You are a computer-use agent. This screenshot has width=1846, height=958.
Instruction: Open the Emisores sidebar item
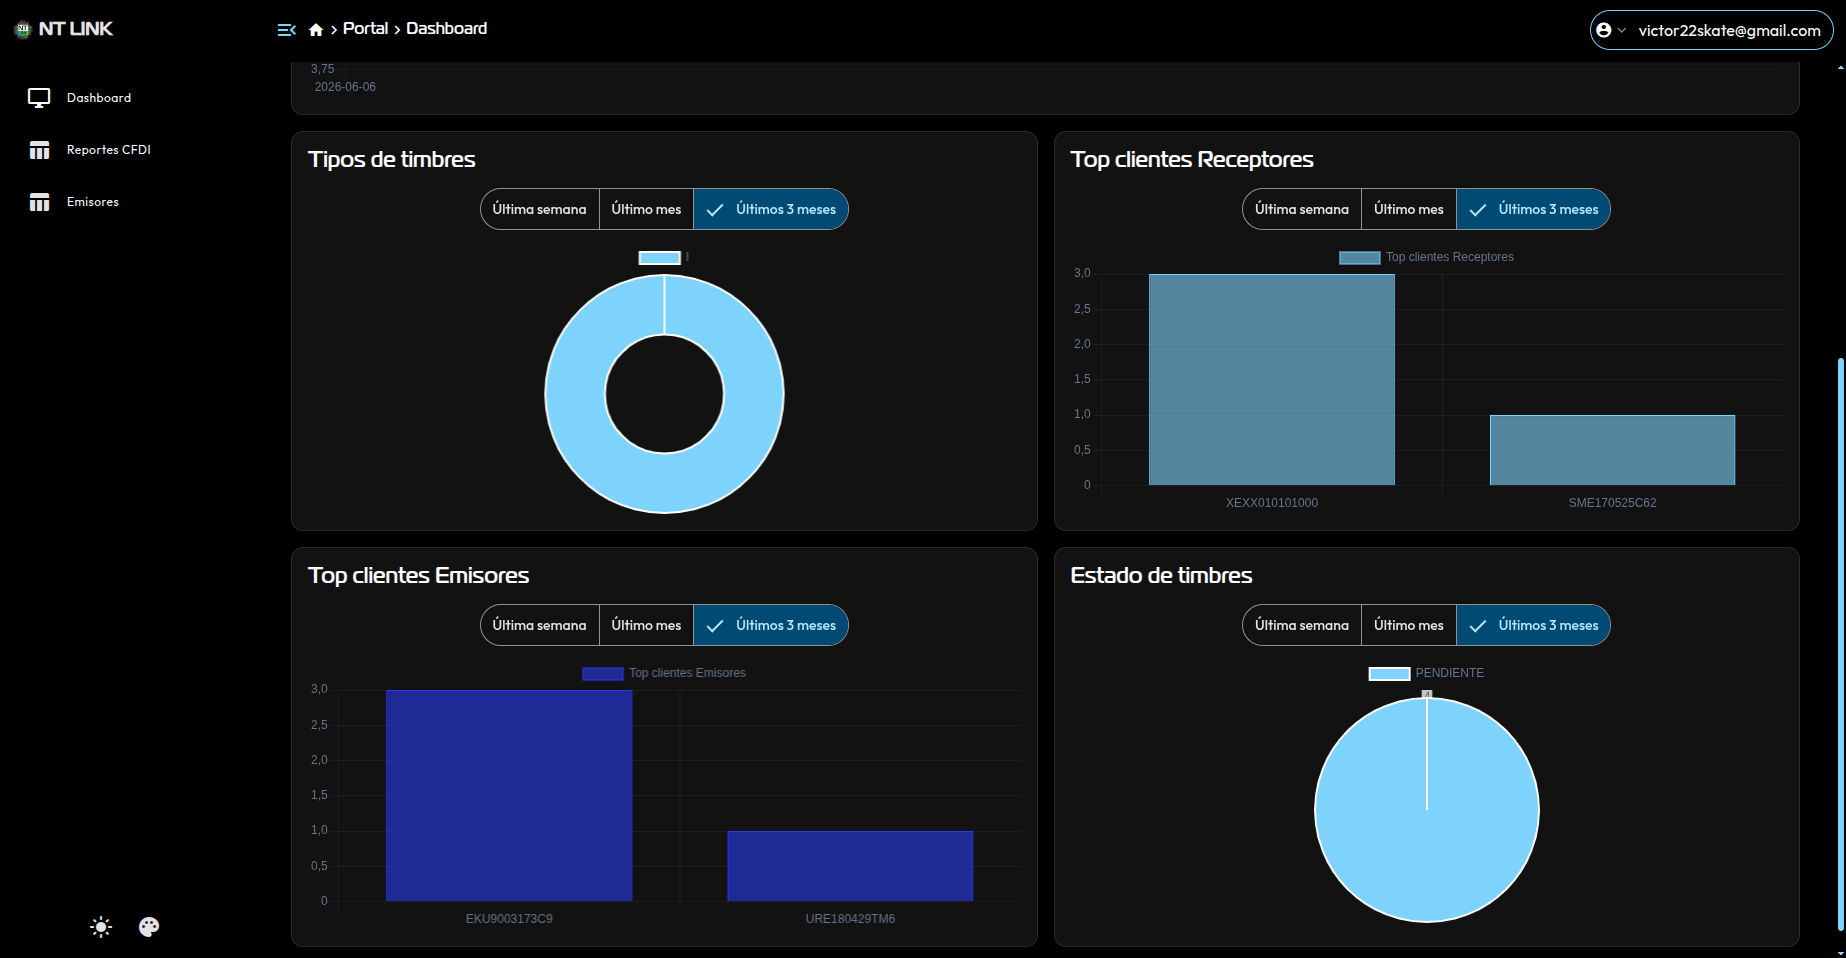click(93, 202)
